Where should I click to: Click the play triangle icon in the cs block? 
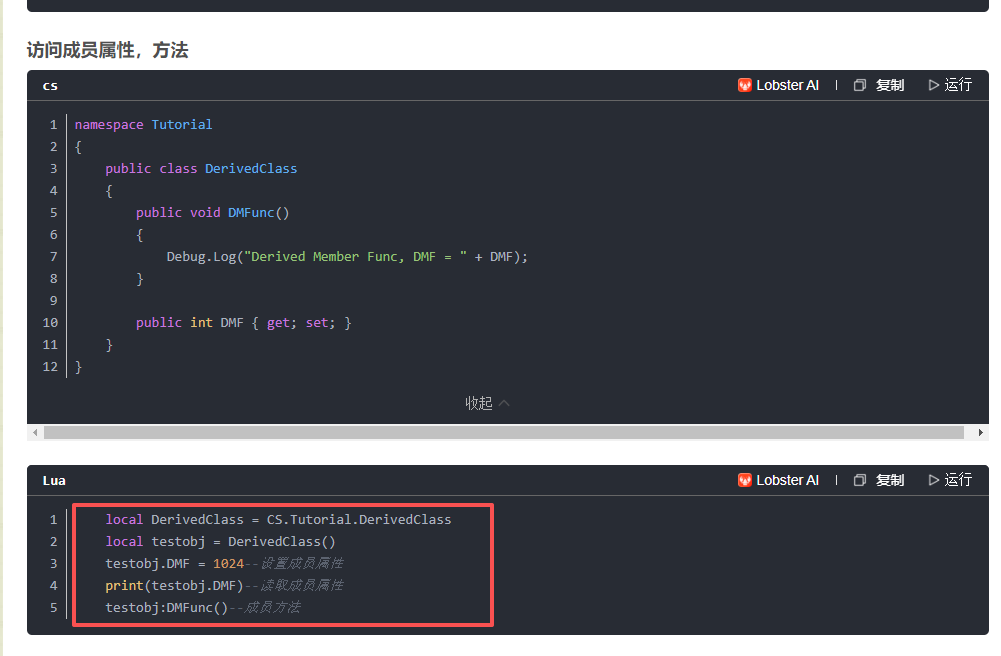point(933,85)
